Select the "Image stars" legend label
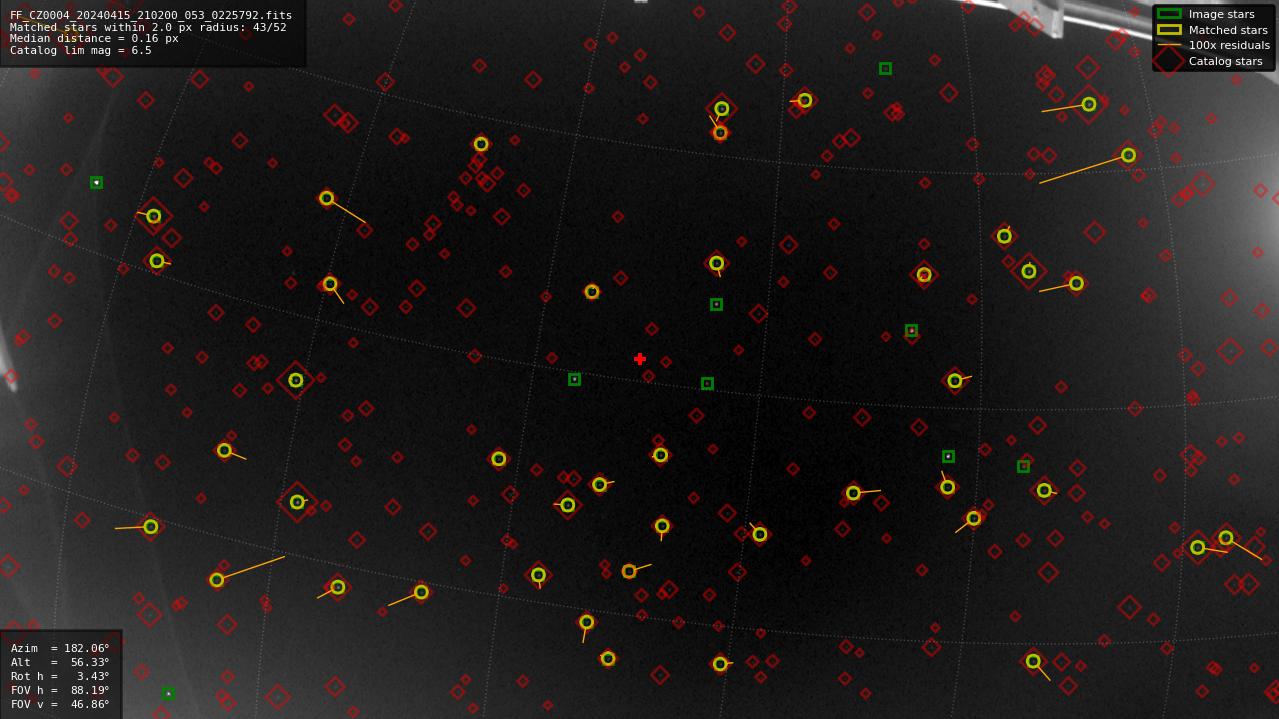 pyautogui.click(x=1221, y=14)
